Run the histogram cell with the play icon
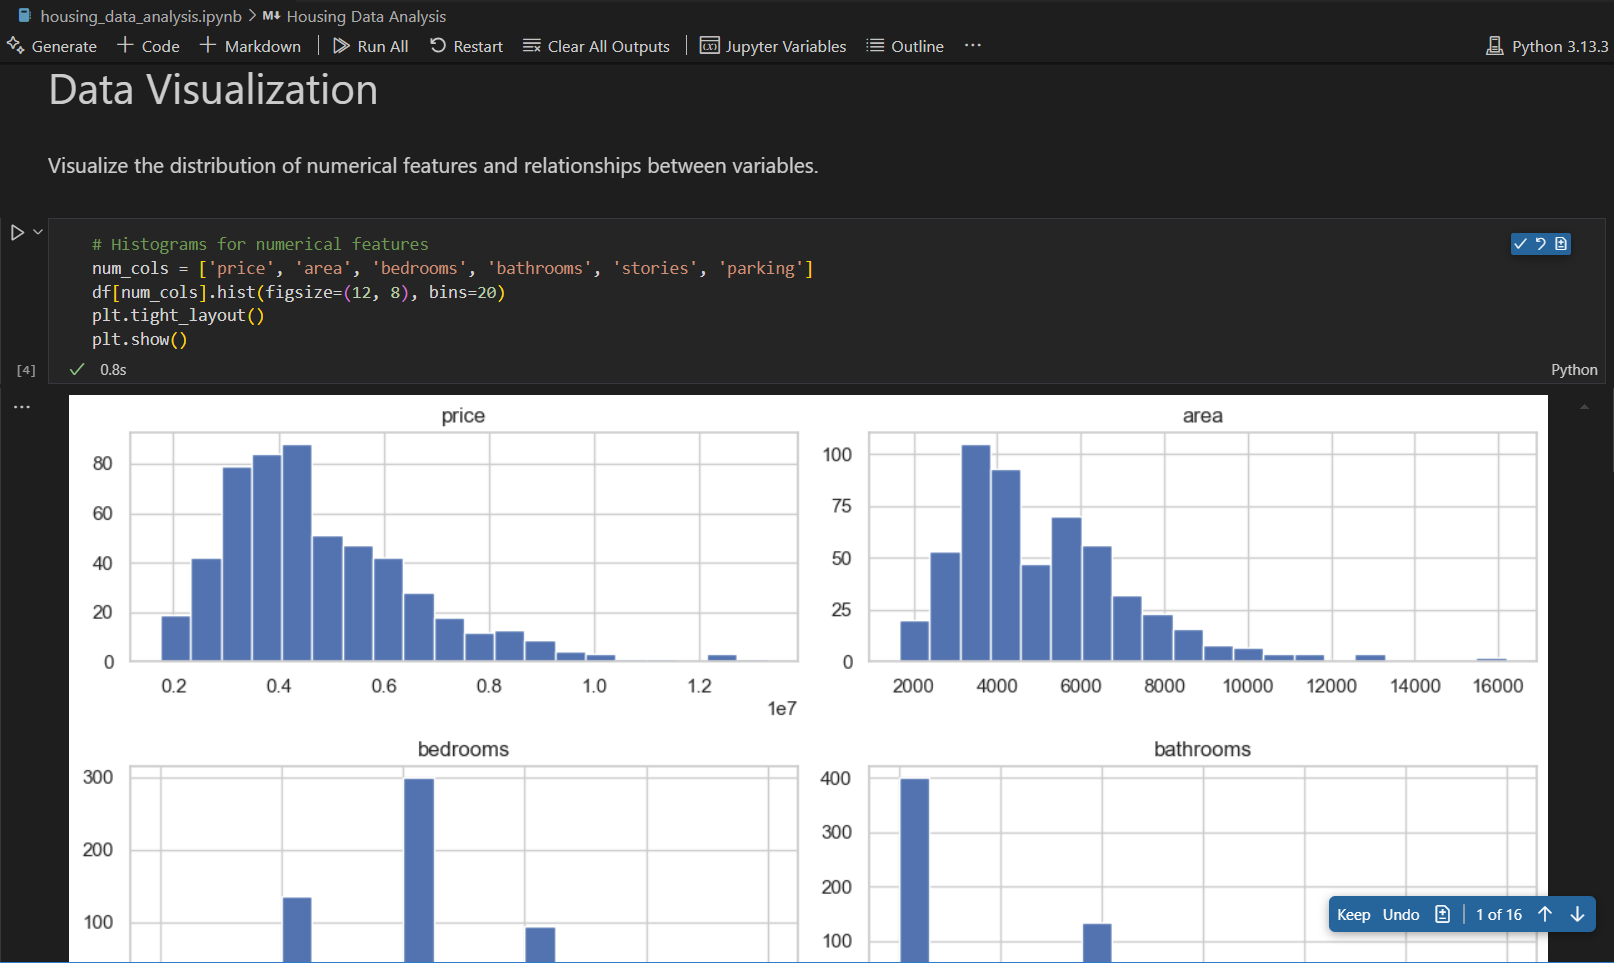This screenshot has height=963, width=1614. (17, 232)
